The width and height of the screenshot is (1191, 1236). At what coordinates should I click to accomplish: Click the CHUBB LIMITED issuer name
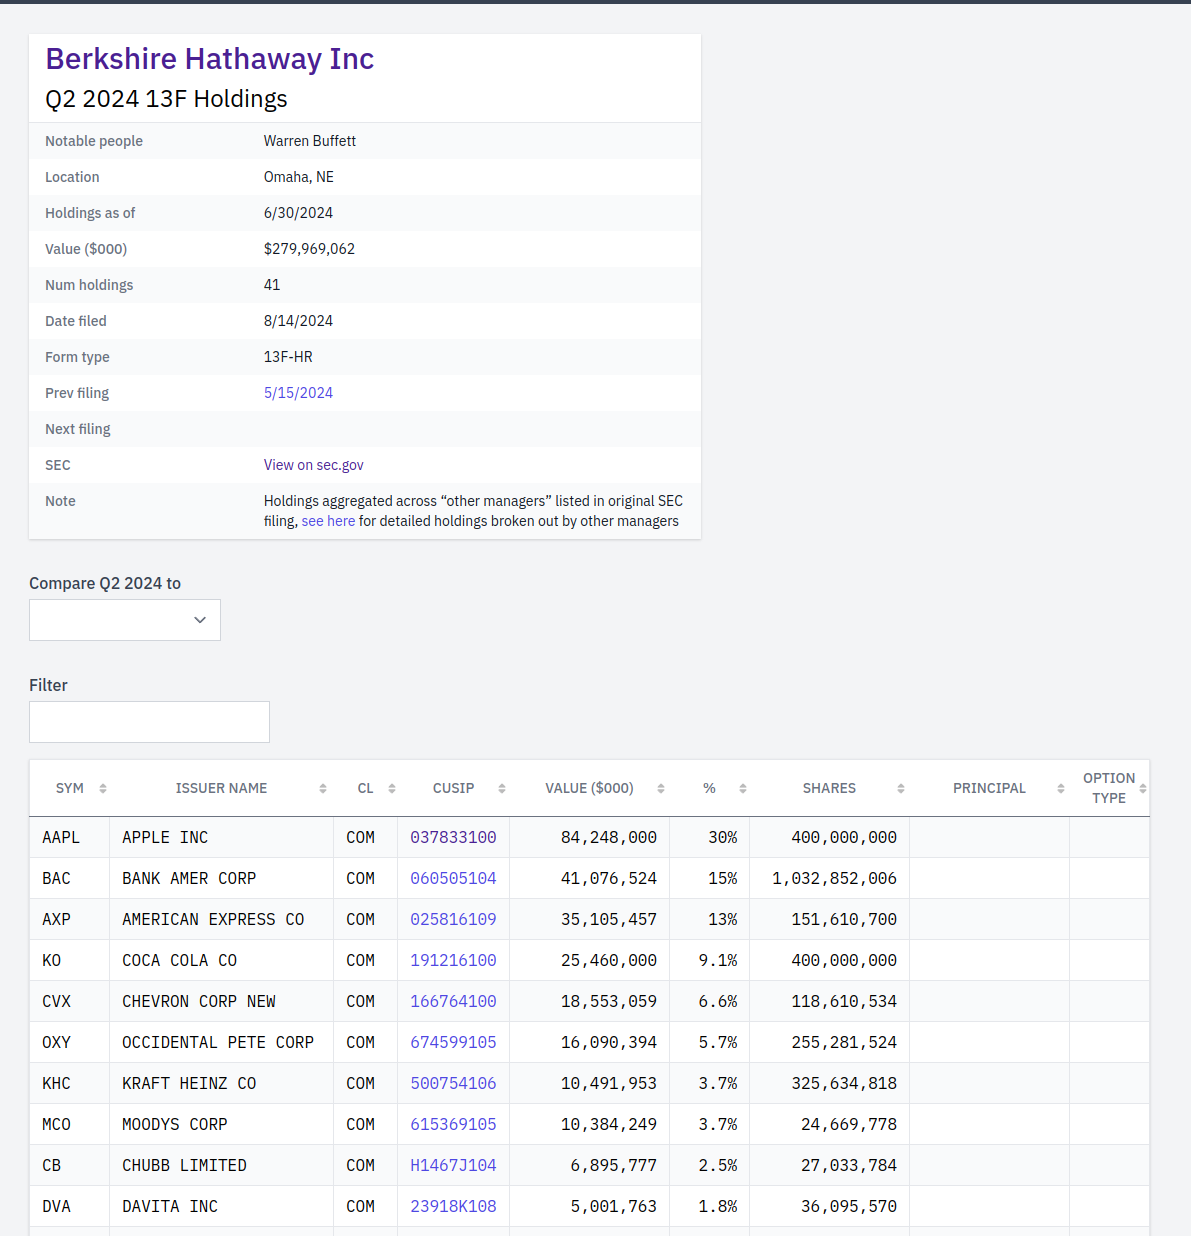pyautogui.click(x=184, y=1166)
